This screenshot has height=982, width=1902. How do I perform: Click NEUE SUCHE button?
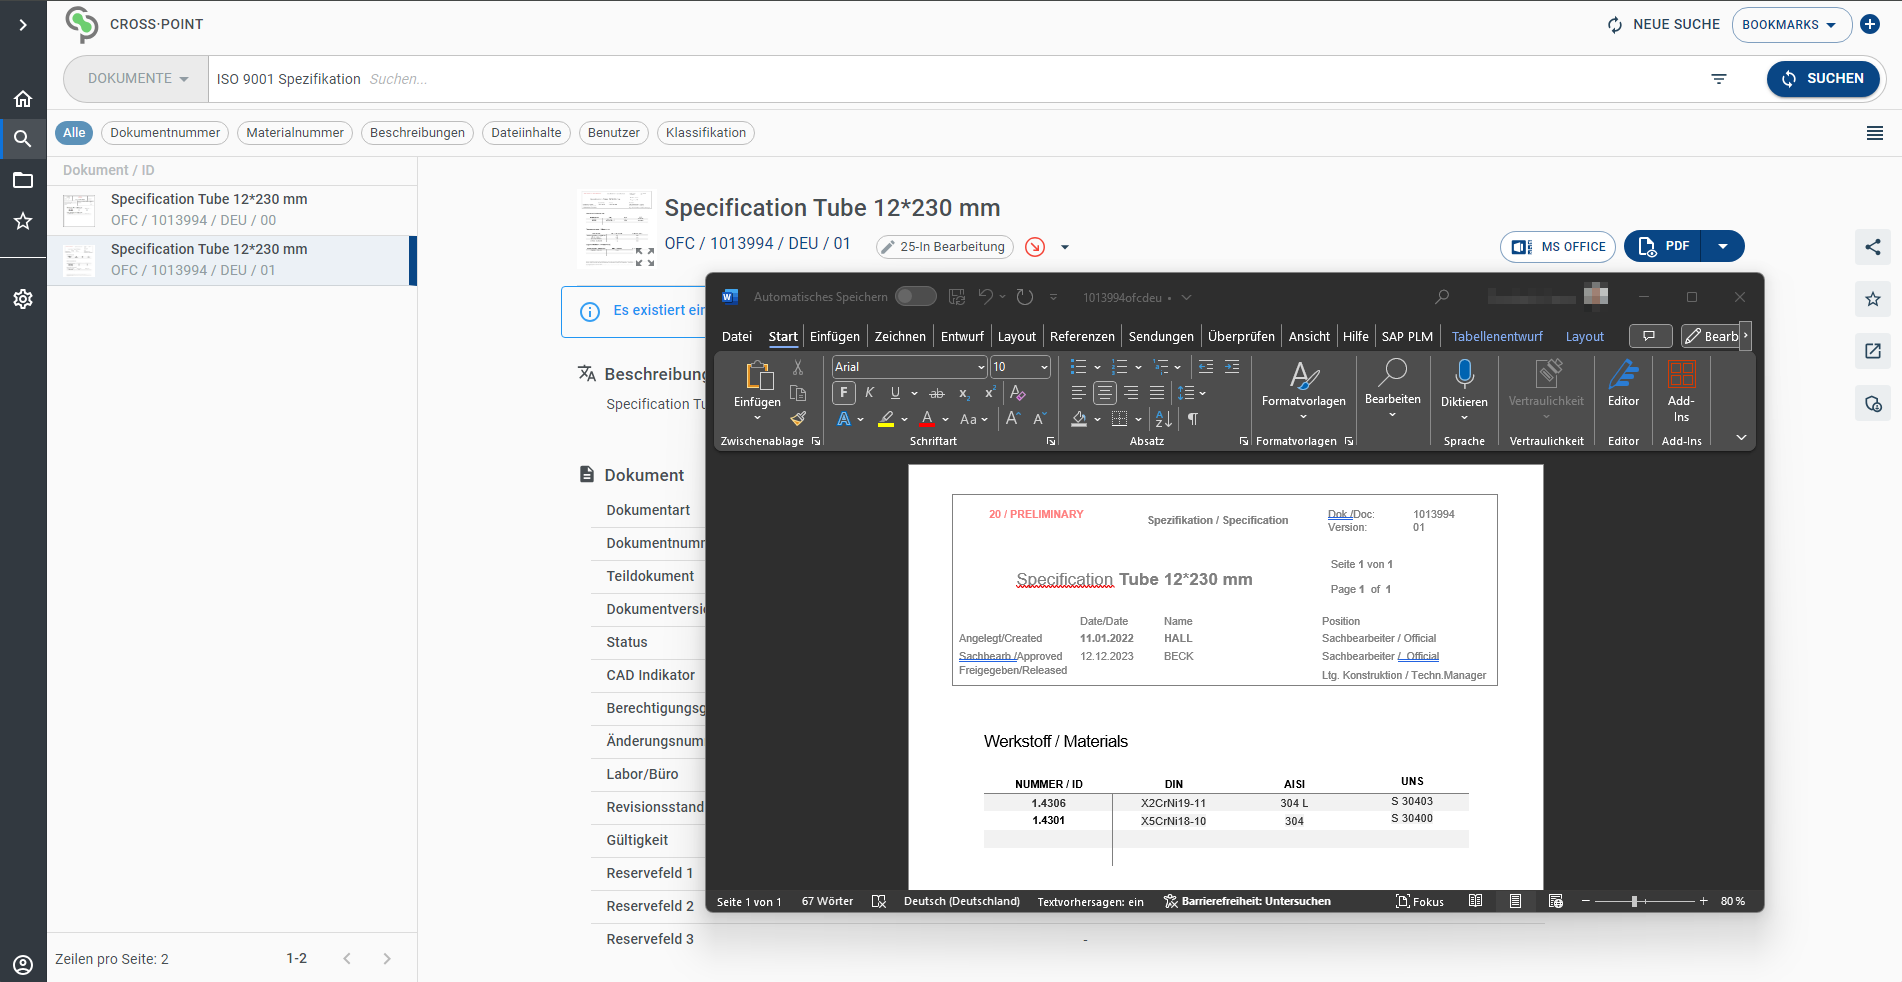(1664, 24)
